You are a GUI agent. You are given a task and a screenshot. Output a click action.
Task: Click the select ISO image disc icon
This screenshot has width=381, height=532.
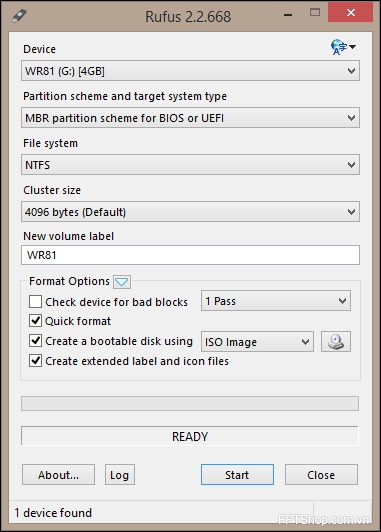coord(336,341)
